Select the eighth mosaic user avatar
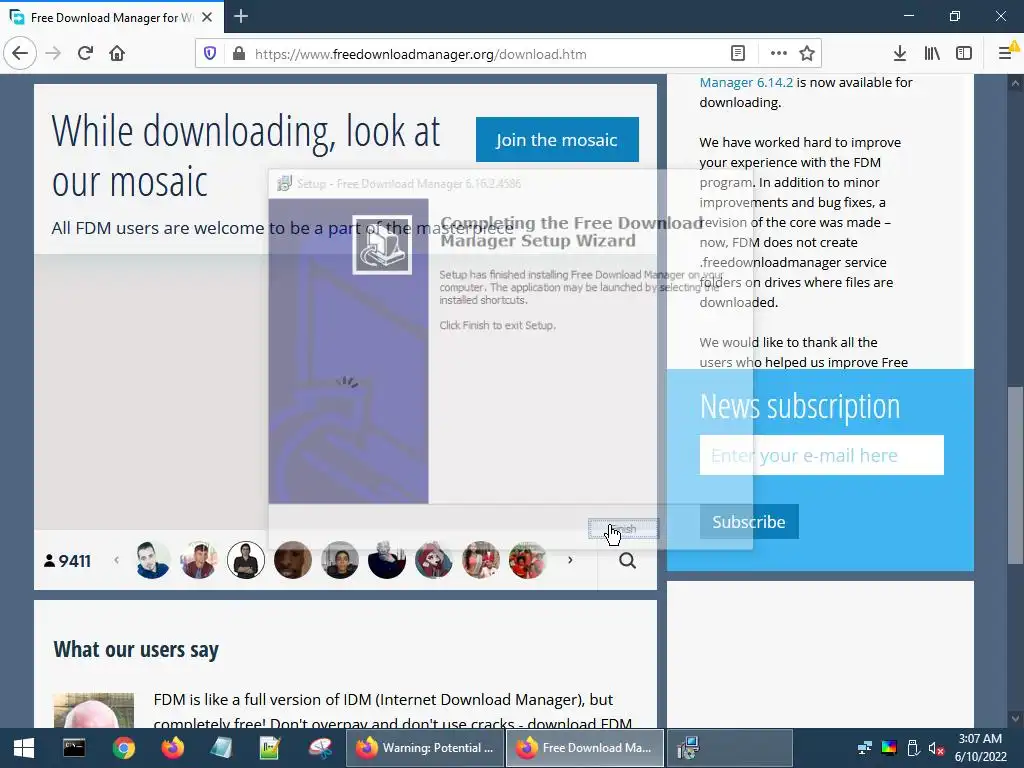Image resolution: width=1024 pixels, height=768 pixels. (481, 560)
